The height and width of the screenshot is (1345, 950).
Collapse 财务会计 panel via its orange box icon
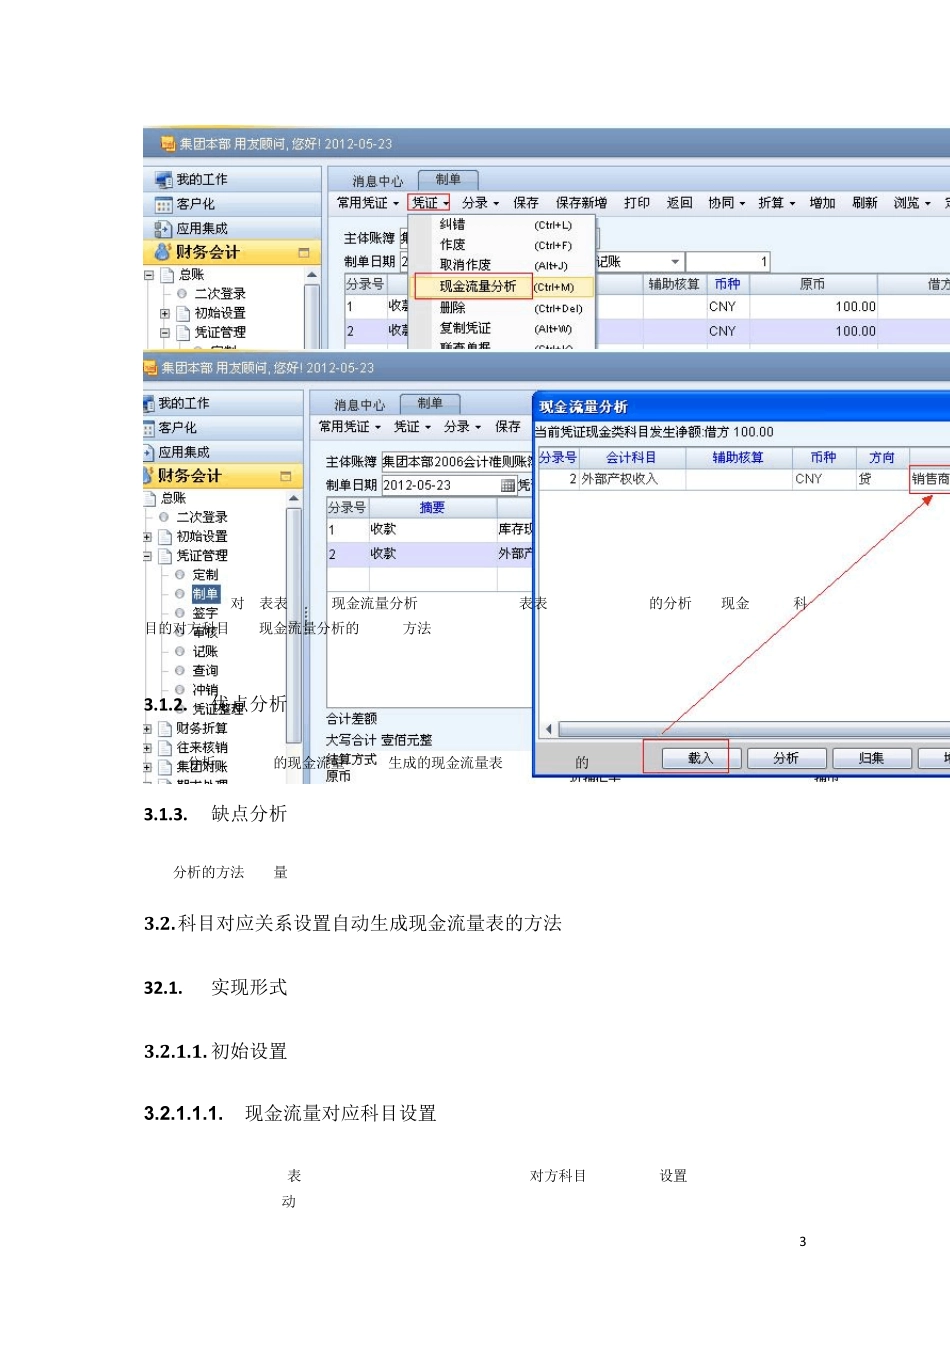(x=304, y=253)
